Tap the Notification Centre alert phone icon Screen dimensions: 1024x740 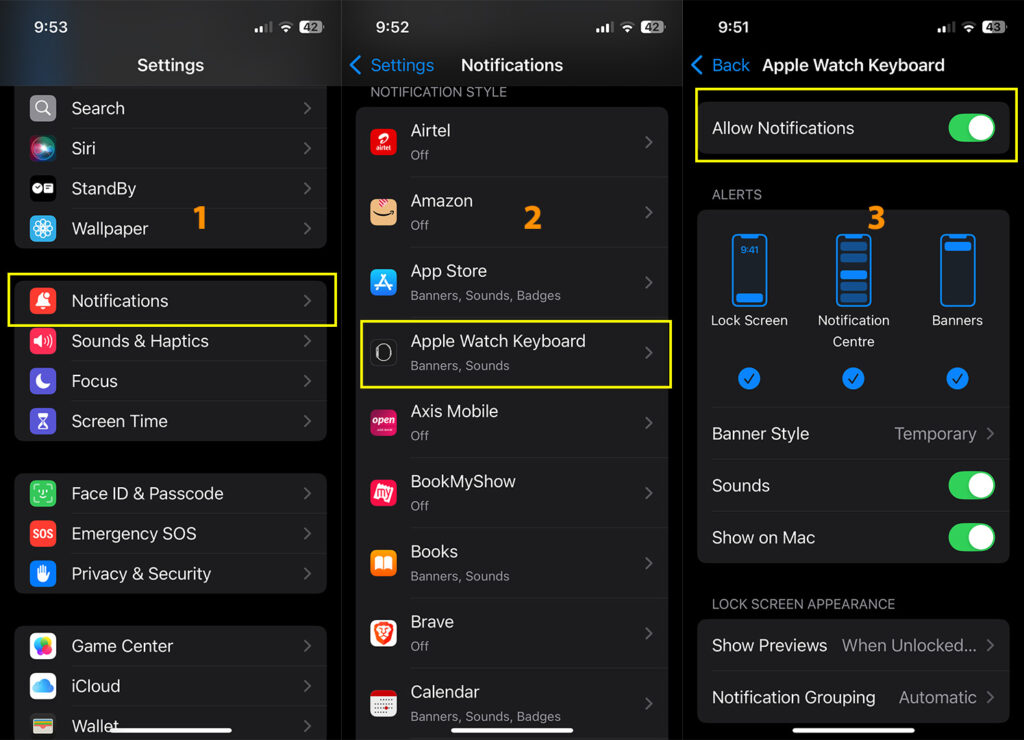pyautogui.click(x=854, y=270)
